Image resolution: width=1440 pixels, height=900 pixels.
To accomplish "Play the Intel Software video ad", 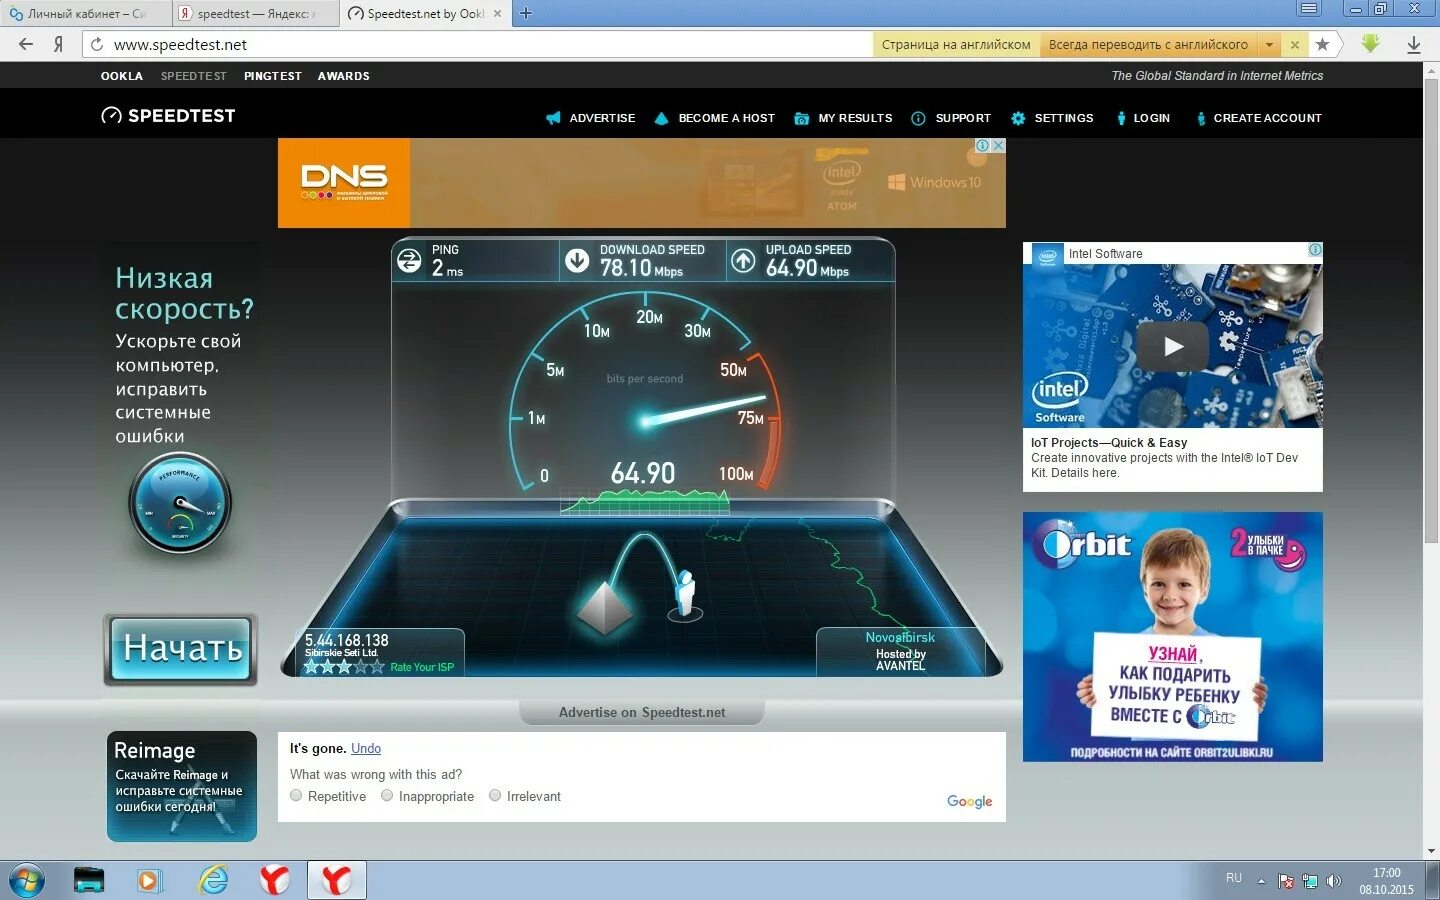I will click(x=1173, y=346).
